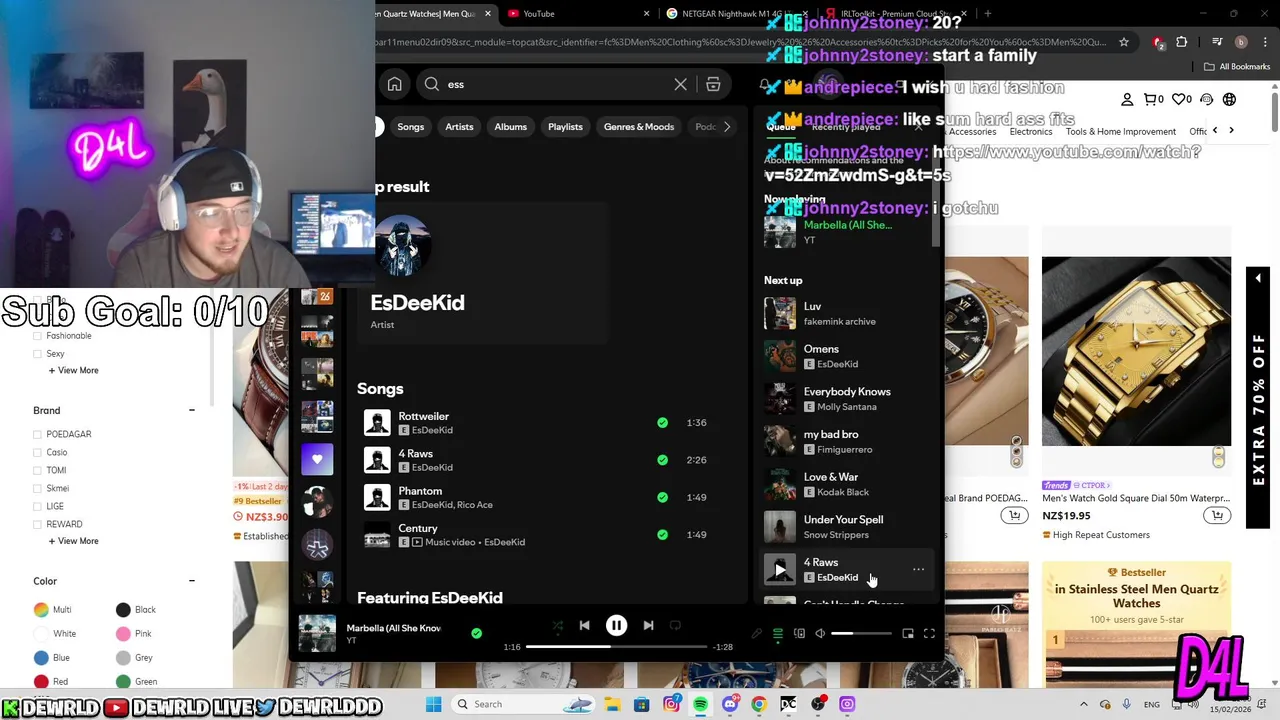Open All Bookmarks folder in Chrome
This screenshot has height=720, width=1280.
(1237, 66)
